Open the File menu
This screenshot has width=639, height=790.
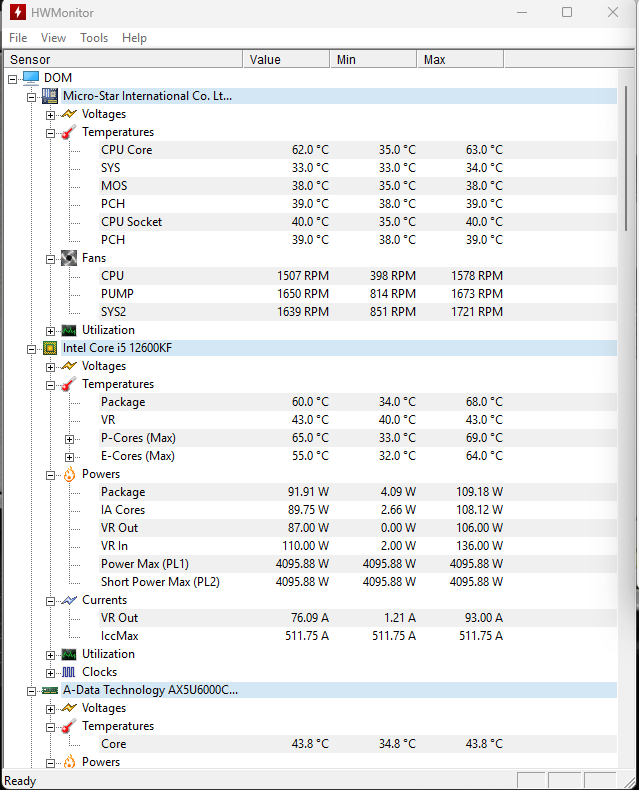click(x=18, y=38)
